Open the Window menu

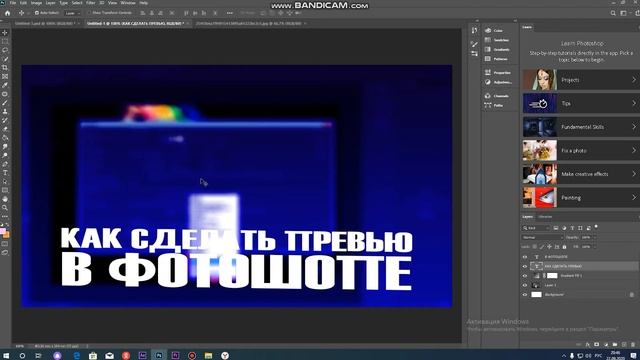tap(128, 3)
